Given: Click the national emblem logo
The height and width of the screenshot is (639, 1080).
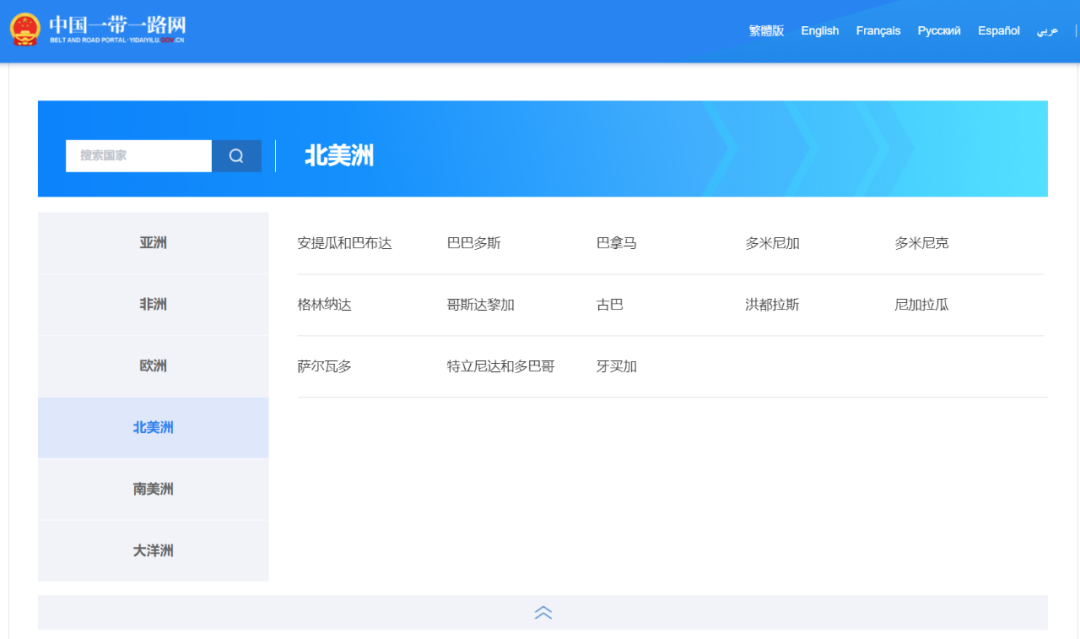Looking at the screenshot, I should [27, 28].
